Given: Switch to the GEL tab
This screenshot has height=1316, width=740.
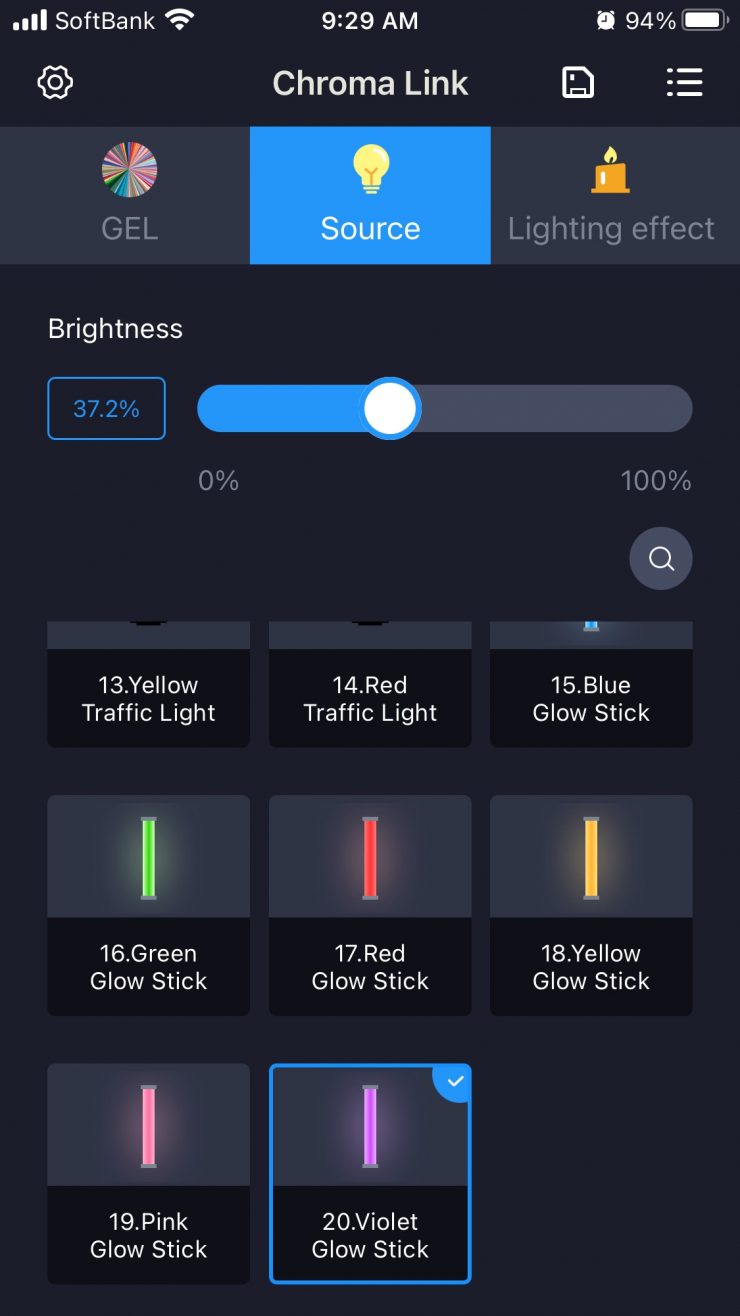Looking at the screenshot, I should [129, 196].
